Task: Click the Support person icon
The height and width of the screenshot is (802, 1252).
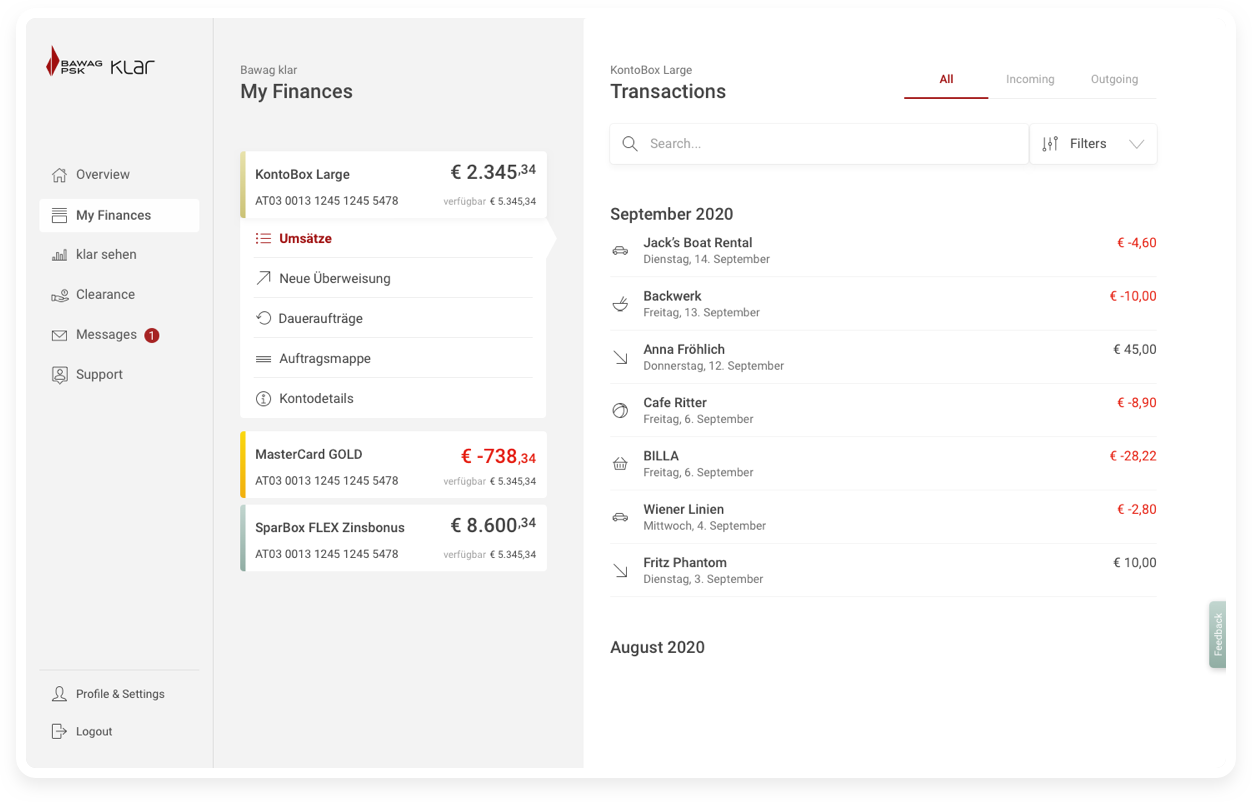Action: coord(59,375)
